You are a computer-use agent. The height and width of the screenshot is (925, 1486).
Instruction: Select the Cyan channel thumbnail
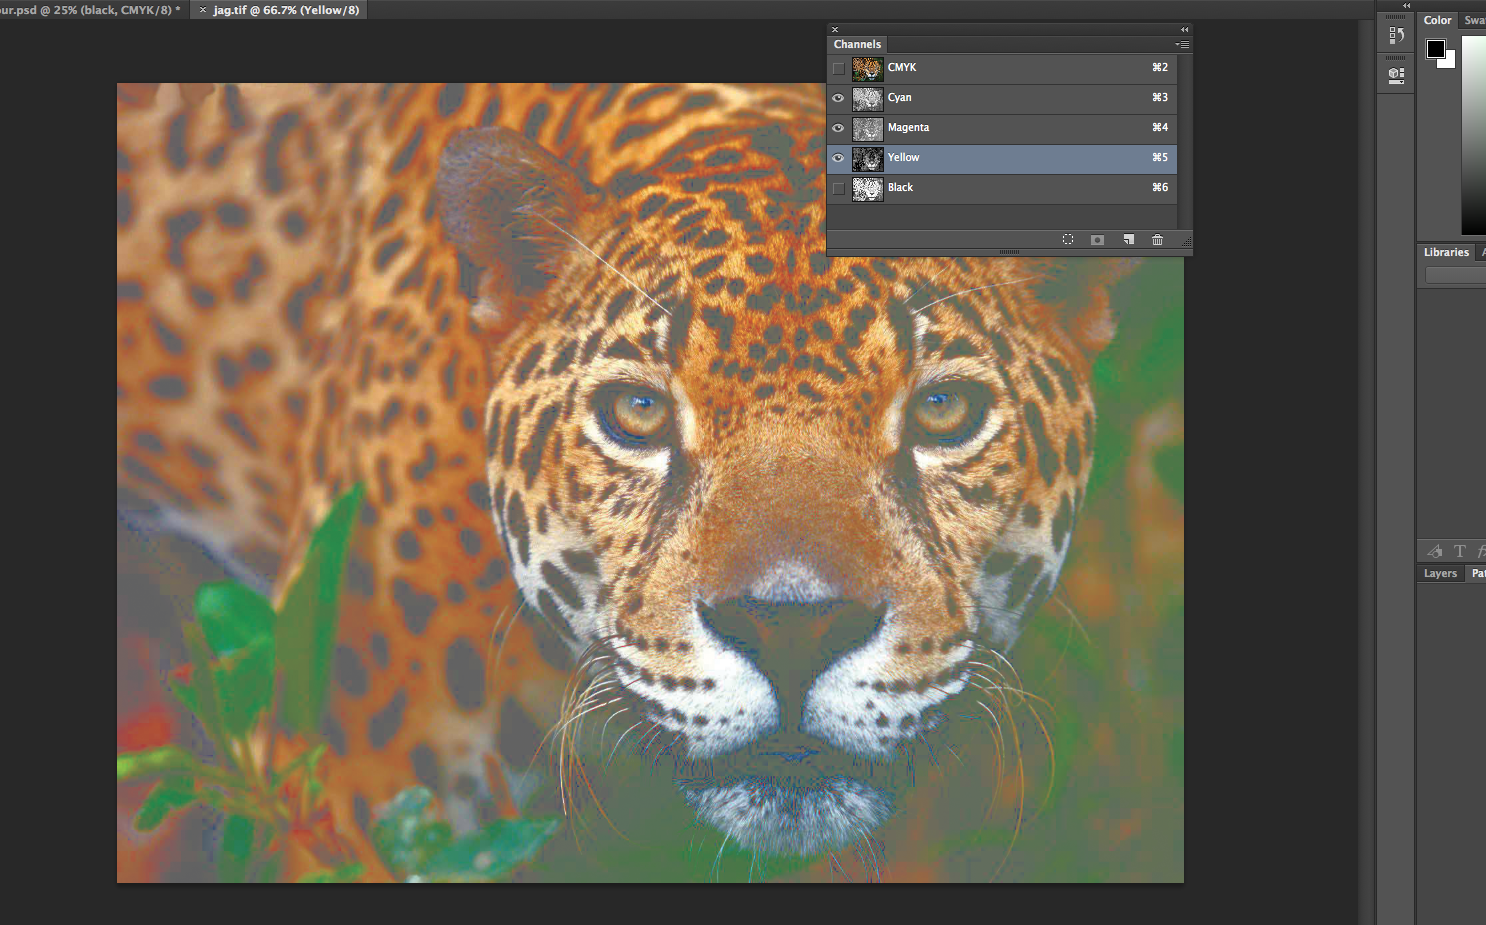[x=867, y=98]
